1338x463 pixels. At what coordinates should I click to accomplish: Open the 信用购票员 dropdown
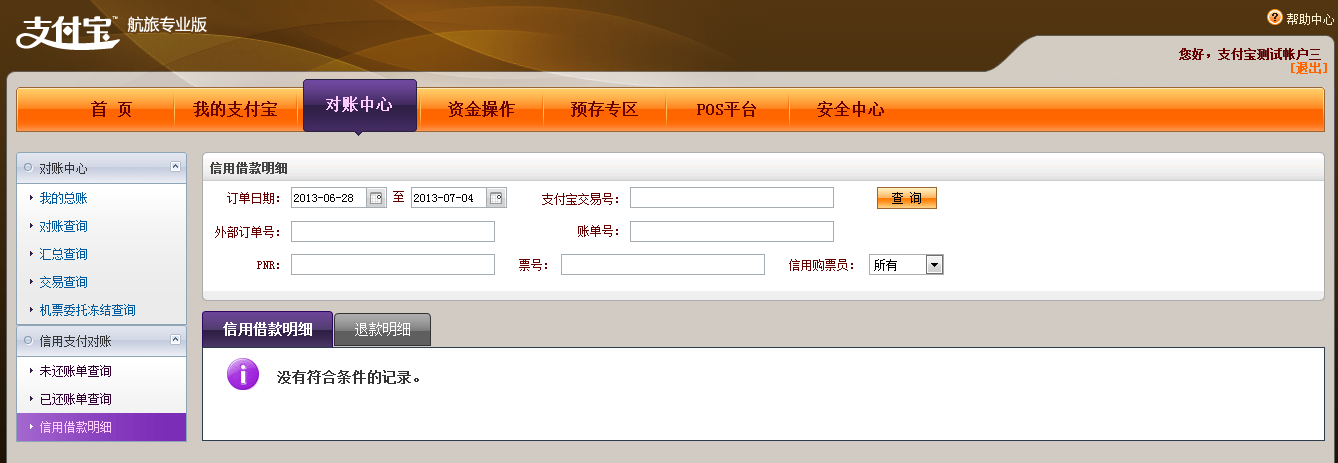[934, 265]
